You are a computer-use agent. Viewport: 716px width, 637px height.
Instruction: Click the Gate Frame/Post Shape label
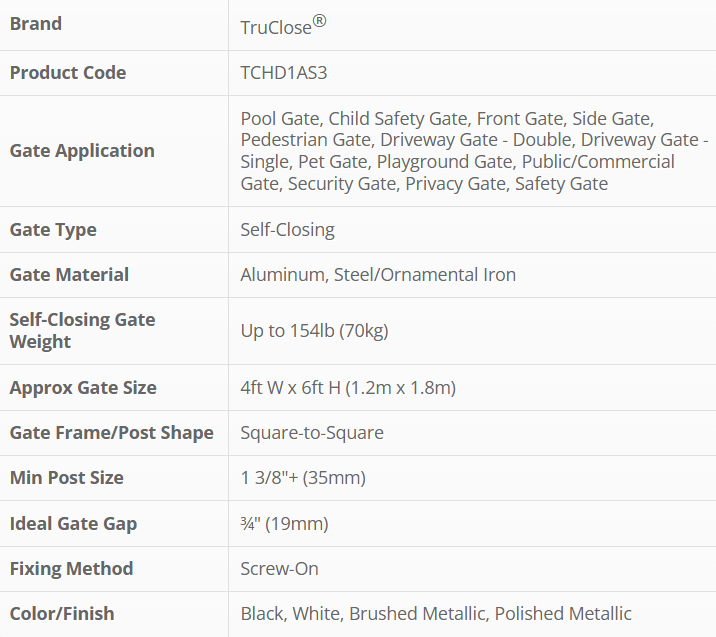pyautogui.click(x=111, y=433)
